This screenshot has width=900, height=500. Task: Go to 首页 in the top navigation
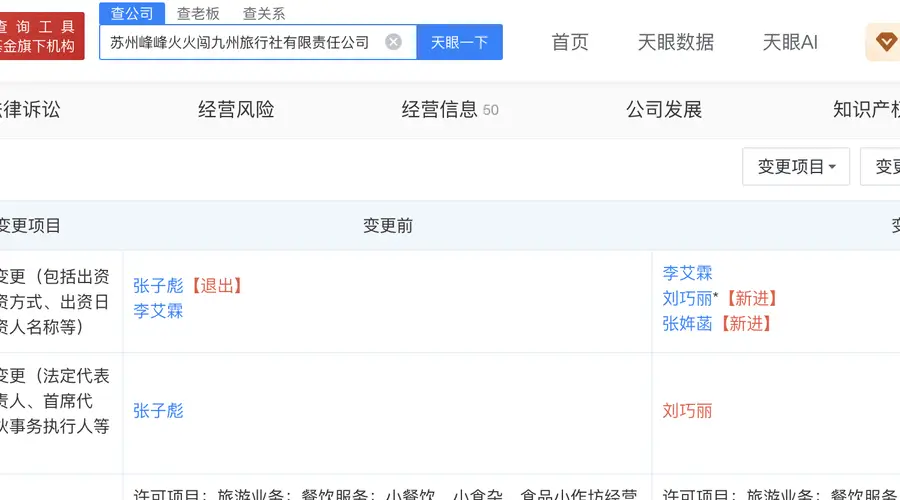click(570, 42)
